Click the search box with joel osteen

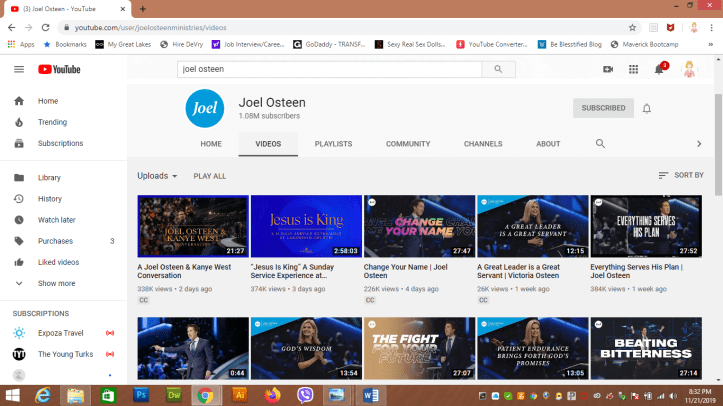point(329,69)
